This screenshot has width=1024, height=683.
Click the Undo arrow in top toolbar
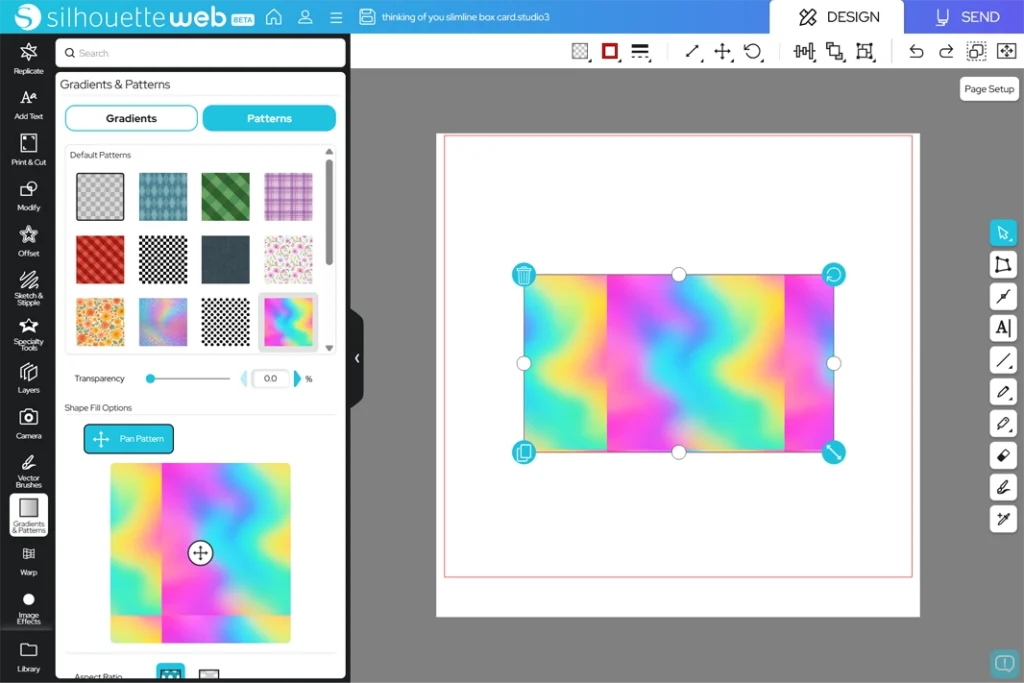click(x=915, y=51)
